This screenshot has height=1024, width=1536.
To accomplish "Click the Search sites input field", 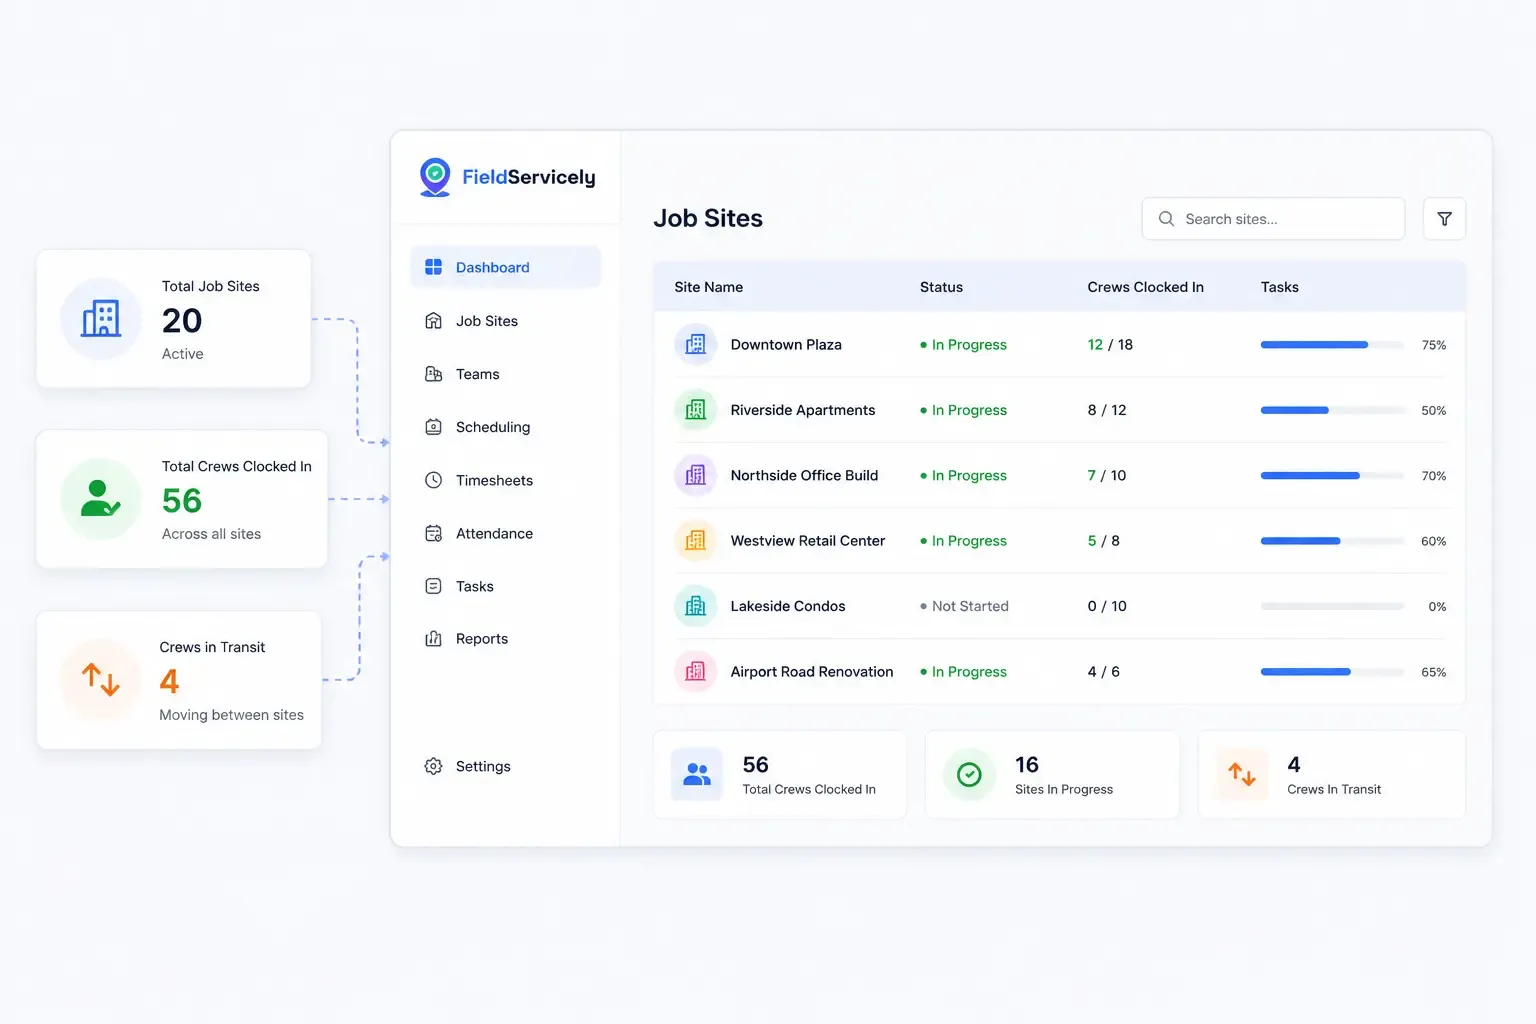I will pos(1273,219).
